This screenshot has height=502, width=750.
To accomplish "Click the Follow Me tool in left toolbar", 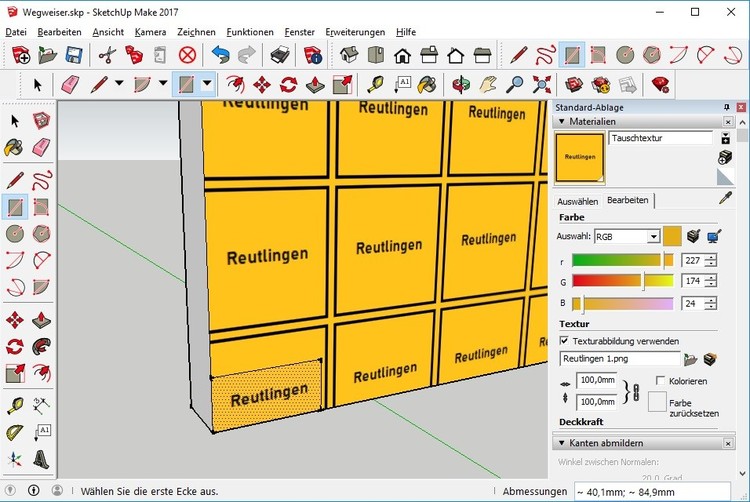I will tap(42, 347).
